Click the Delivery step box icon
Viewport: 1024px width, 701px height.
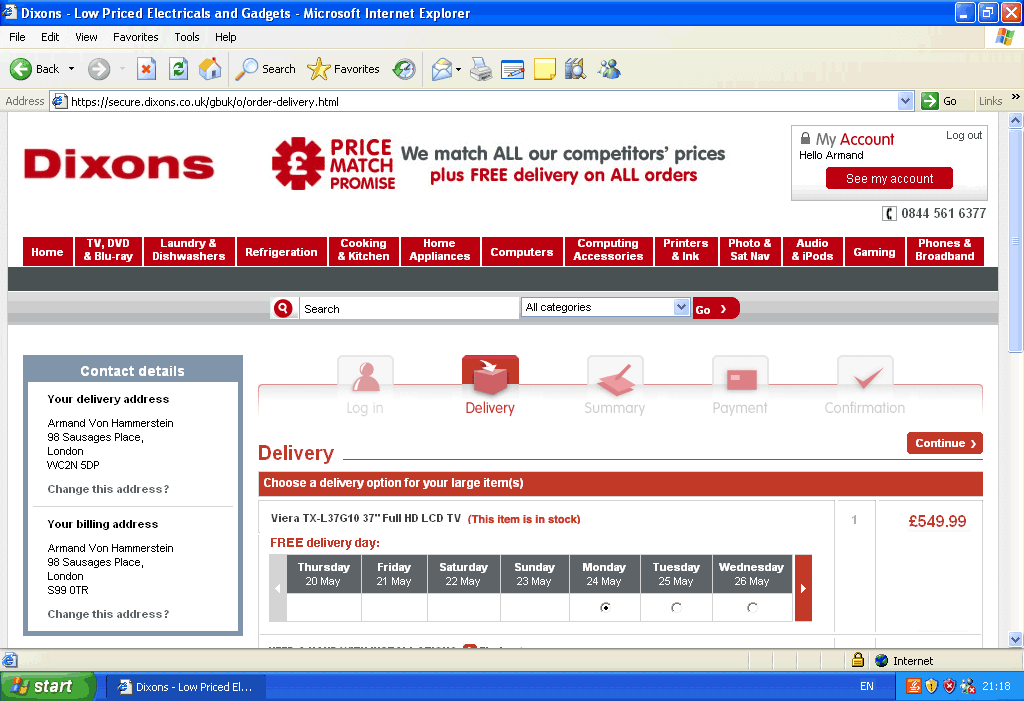pos(490,376)
